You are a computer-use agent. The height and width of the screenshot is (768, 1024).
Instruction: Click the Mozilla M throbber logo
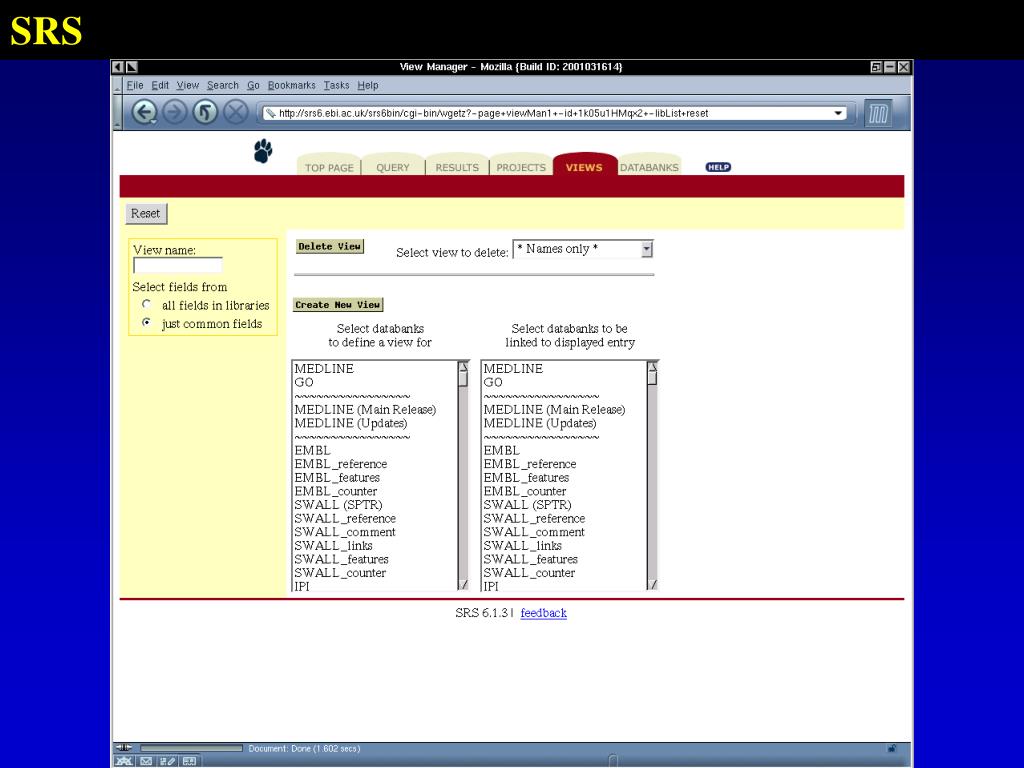click(878, 114)
